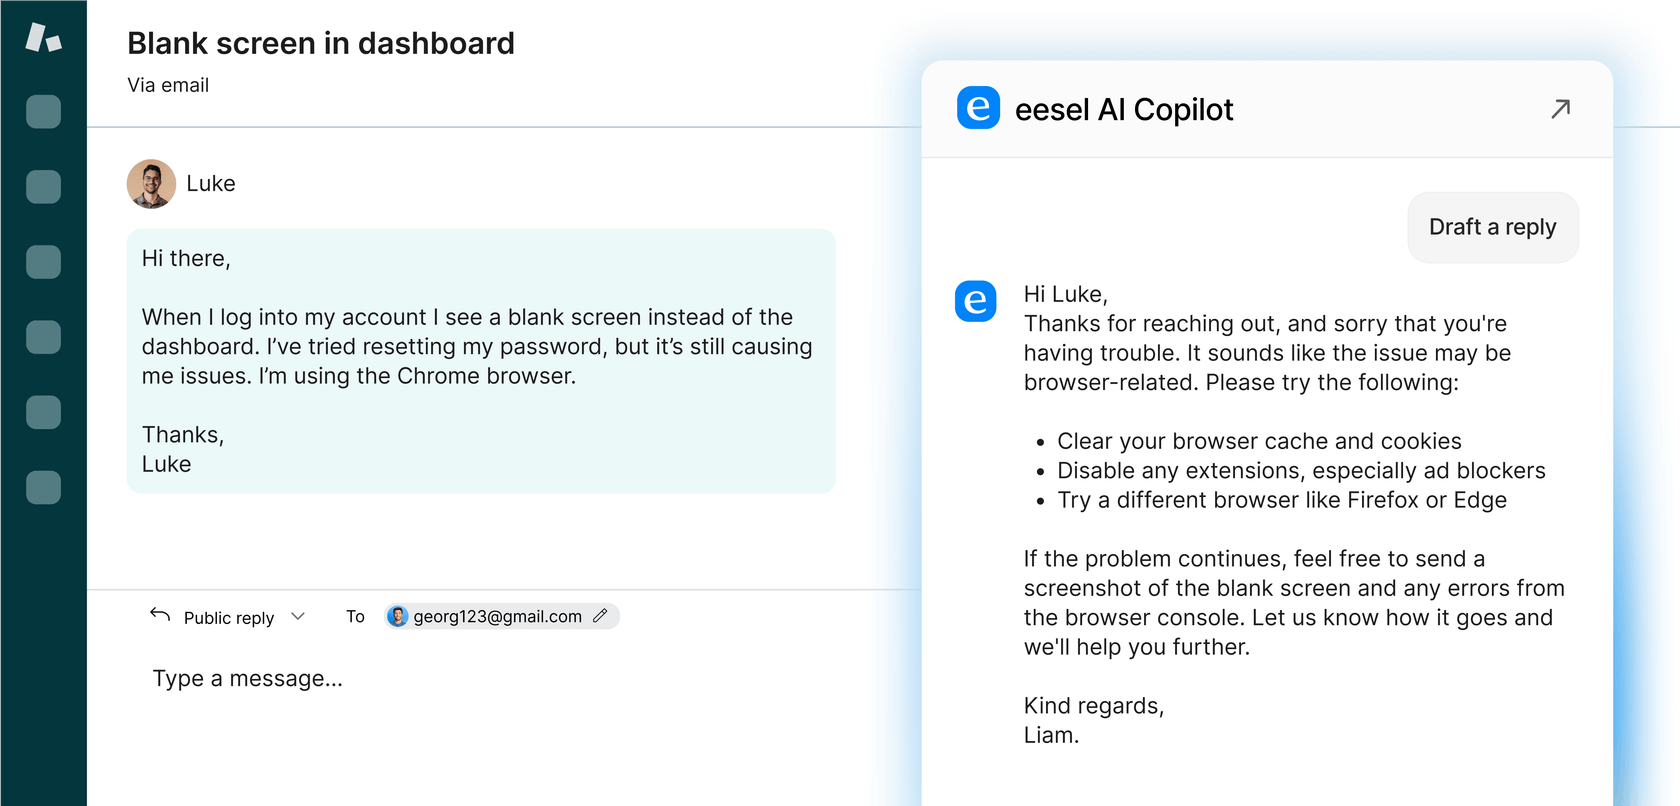Click the reply arrow icon

coord(160,615)
